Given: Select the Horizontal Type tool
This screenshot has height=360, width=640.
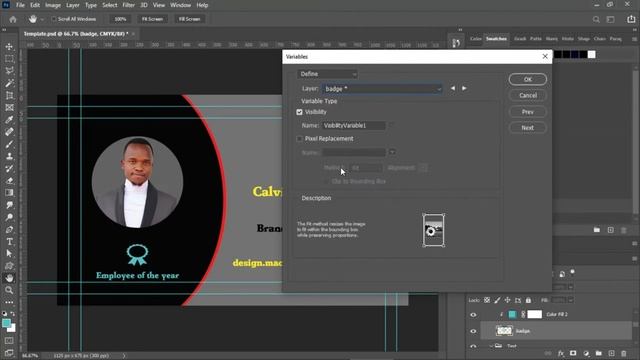Looking at the screenshot, I should coord(9,242).
